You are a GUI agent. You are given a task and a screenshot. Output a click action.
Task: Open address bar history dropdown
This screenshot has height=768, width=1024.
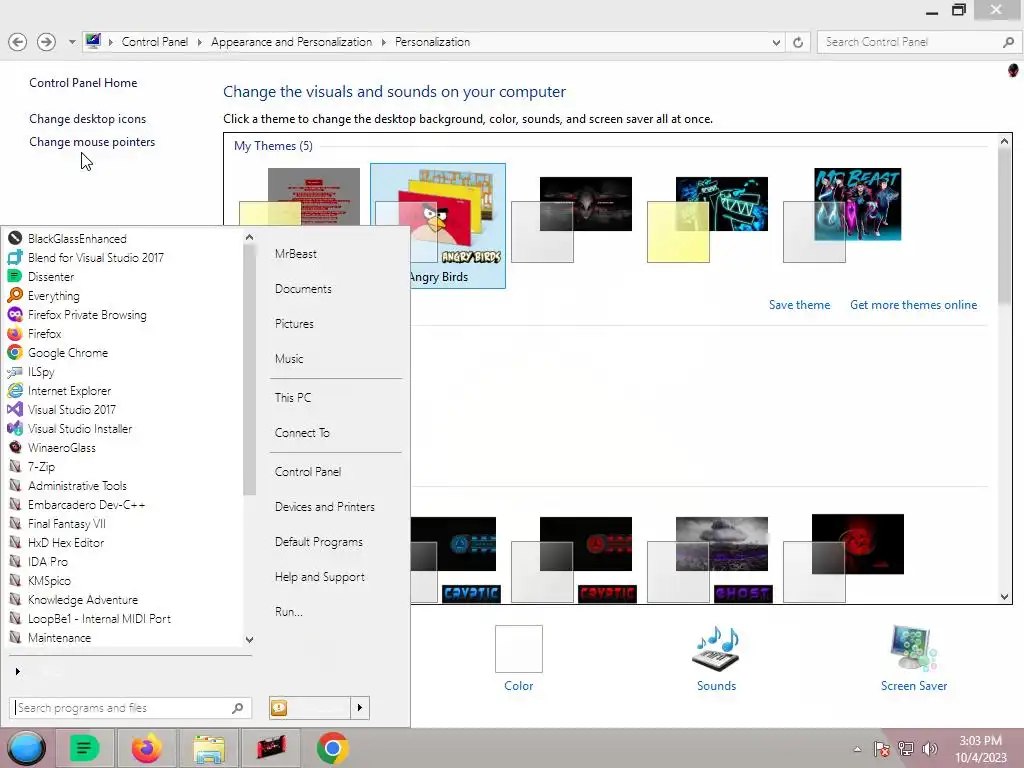coord(776,42)
